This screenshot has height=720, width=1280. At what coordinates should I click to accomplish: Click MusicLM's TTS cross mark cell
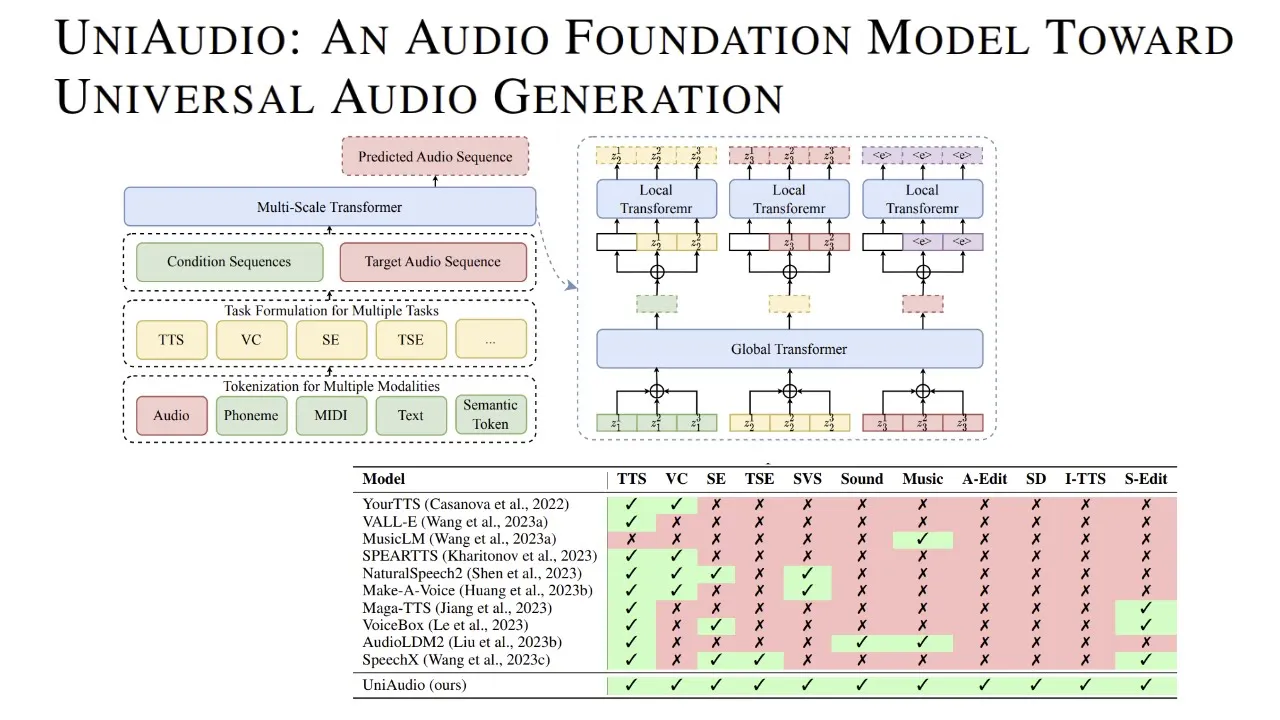coord(632,540)
